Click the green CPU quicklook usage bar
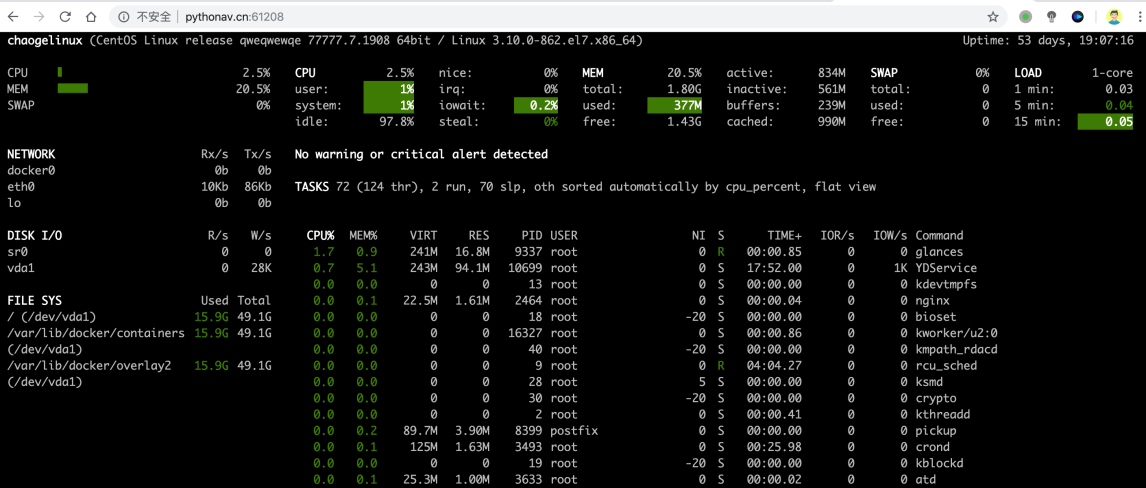 (60, 72)
